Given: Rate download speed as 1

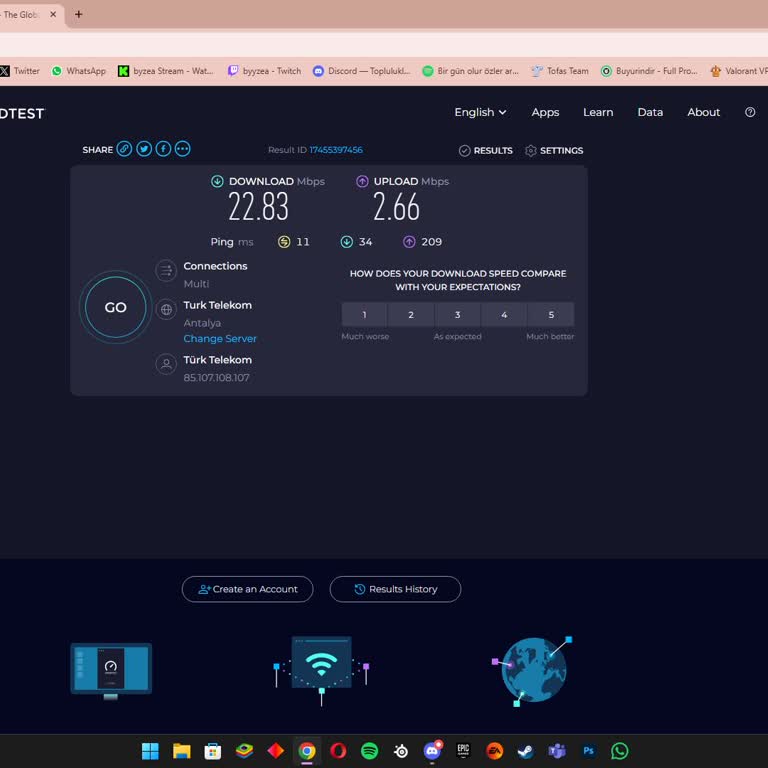Looking at the screenshot, I should [x=364, y=314].
